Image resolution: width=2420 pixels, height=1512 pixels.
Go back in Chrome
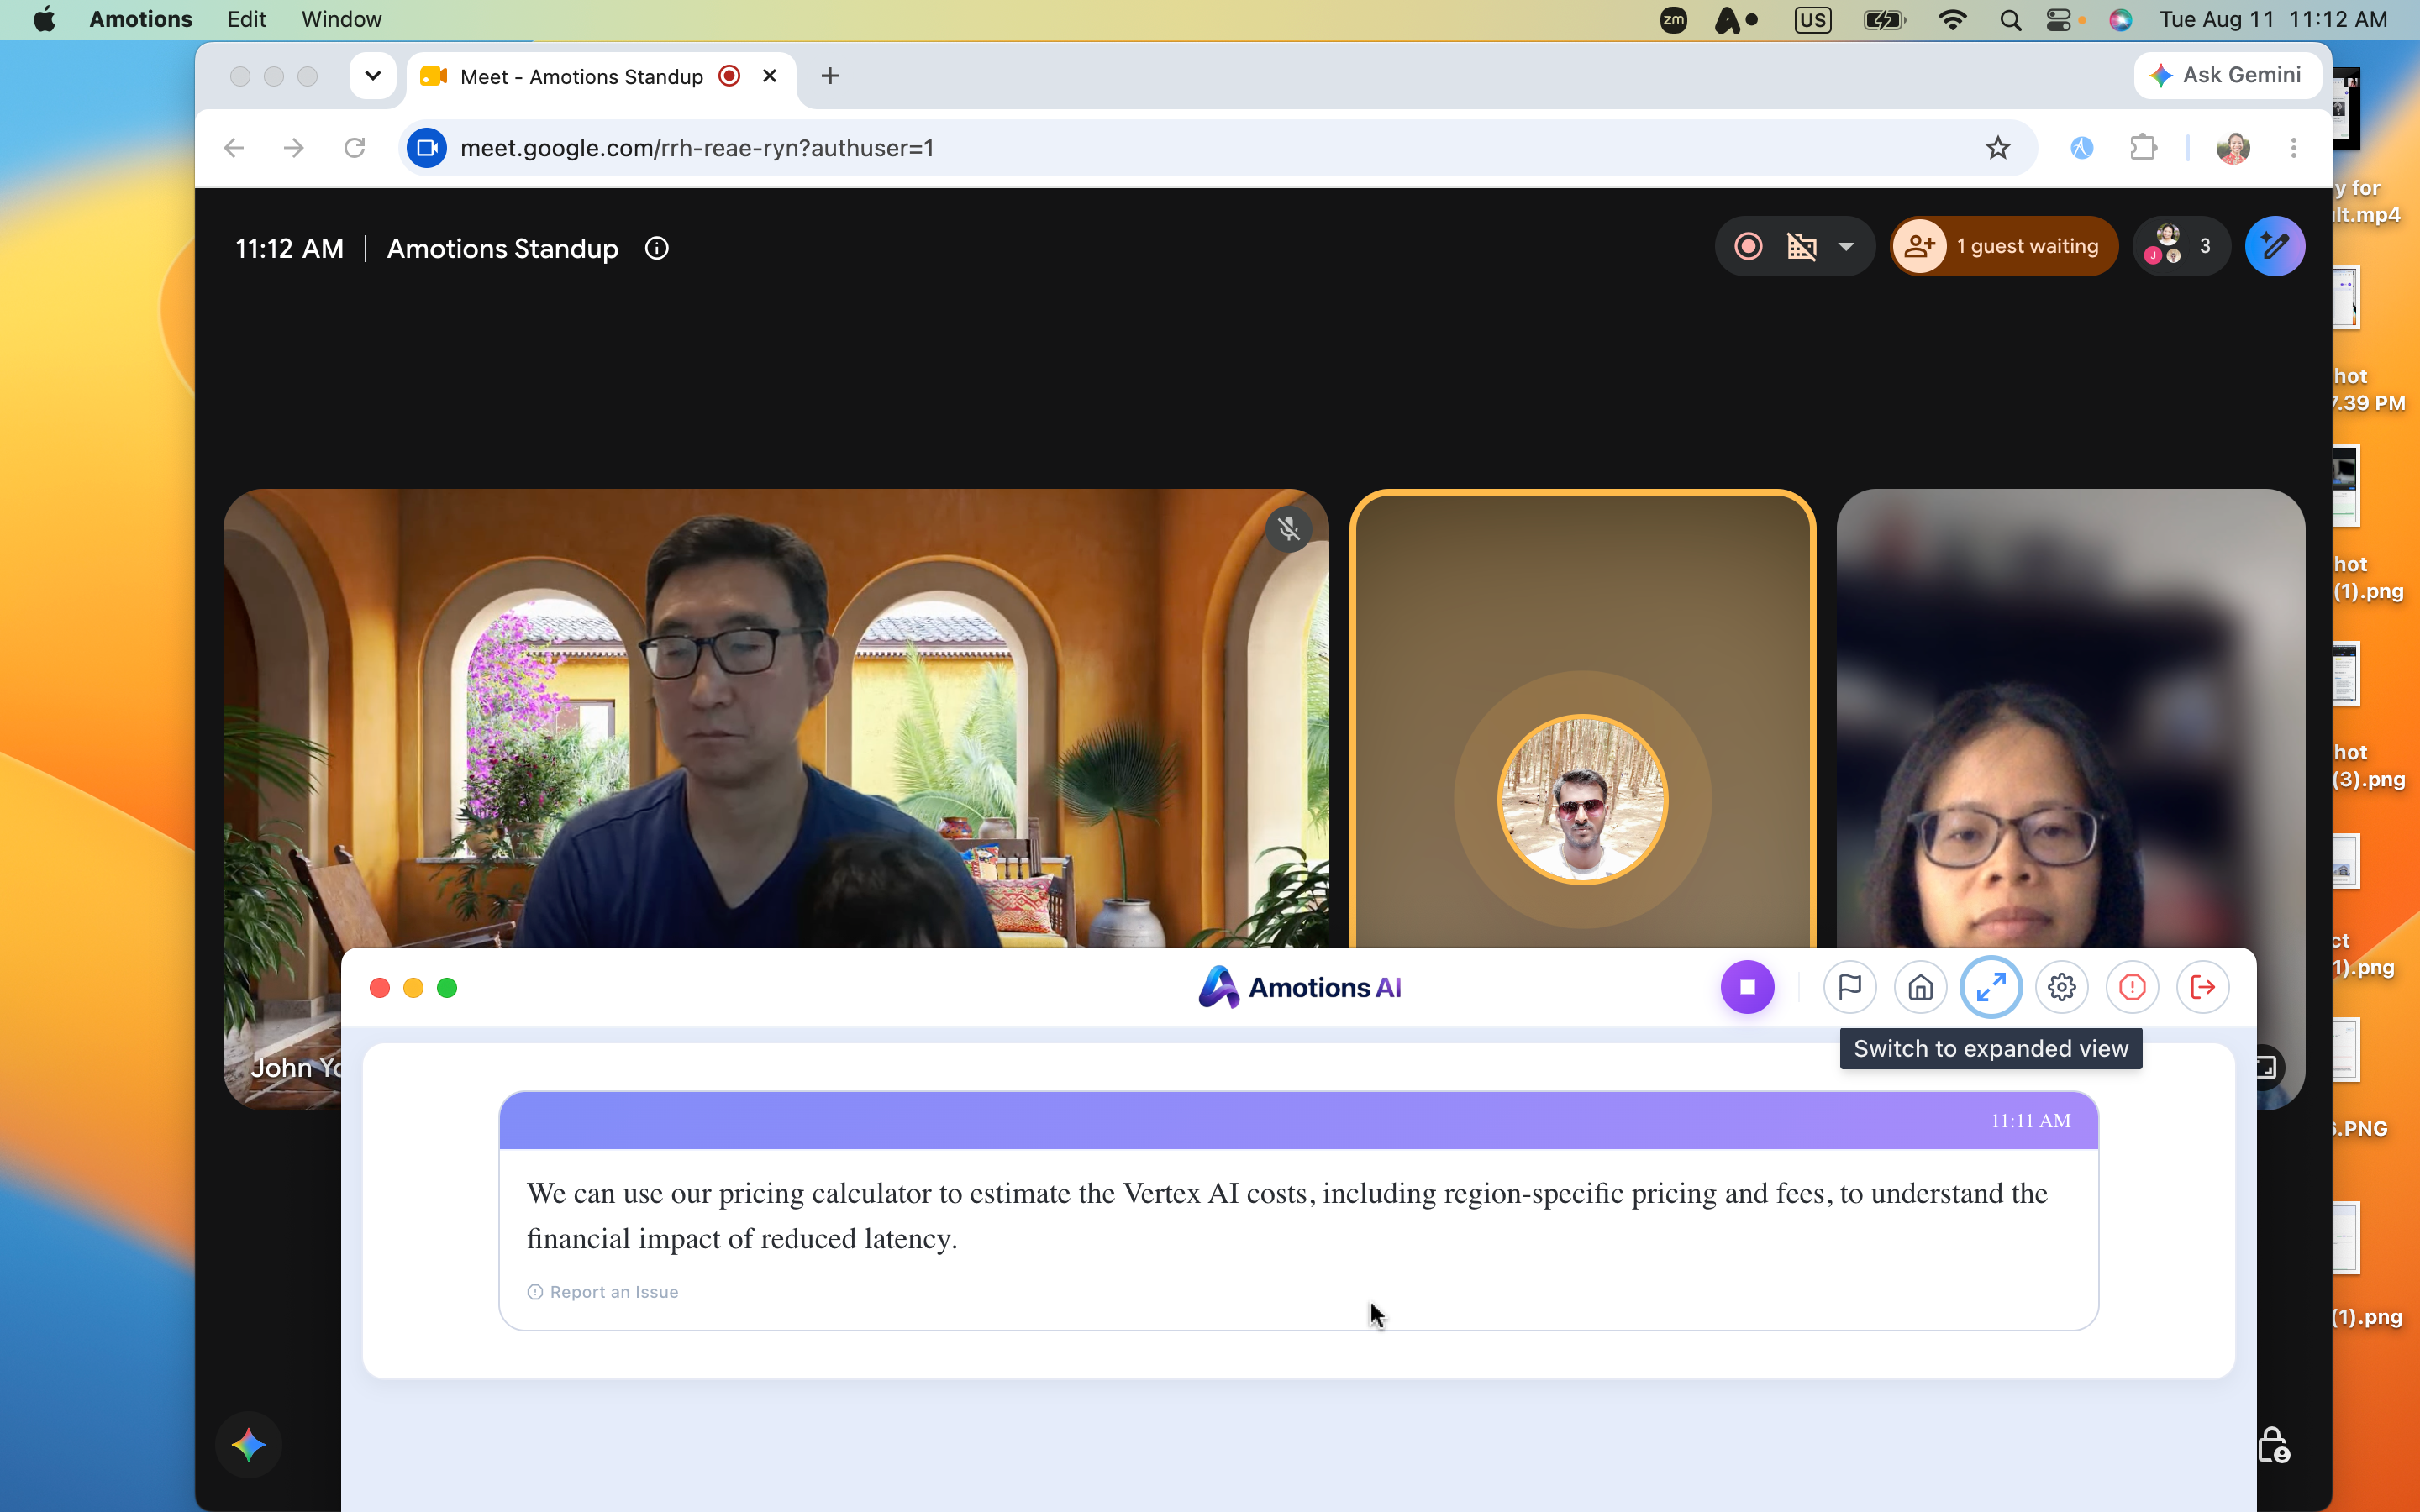click(234, 148)
